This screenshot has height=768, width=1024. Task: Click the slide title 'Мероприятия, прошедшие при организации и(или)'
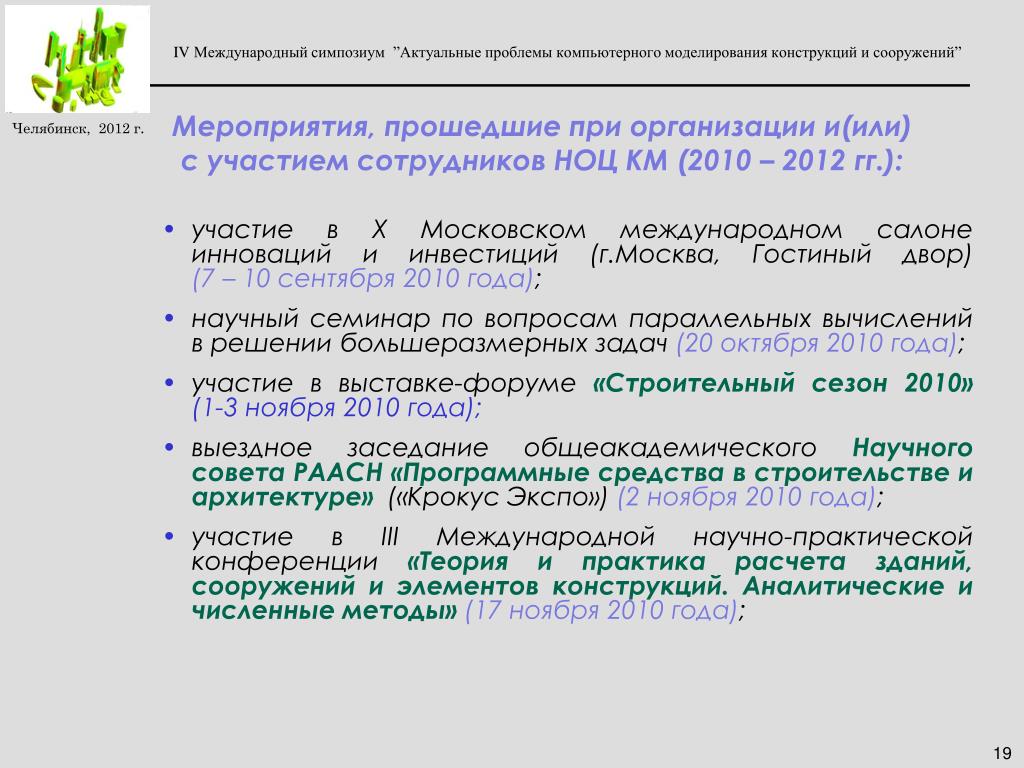pos(541,127)
